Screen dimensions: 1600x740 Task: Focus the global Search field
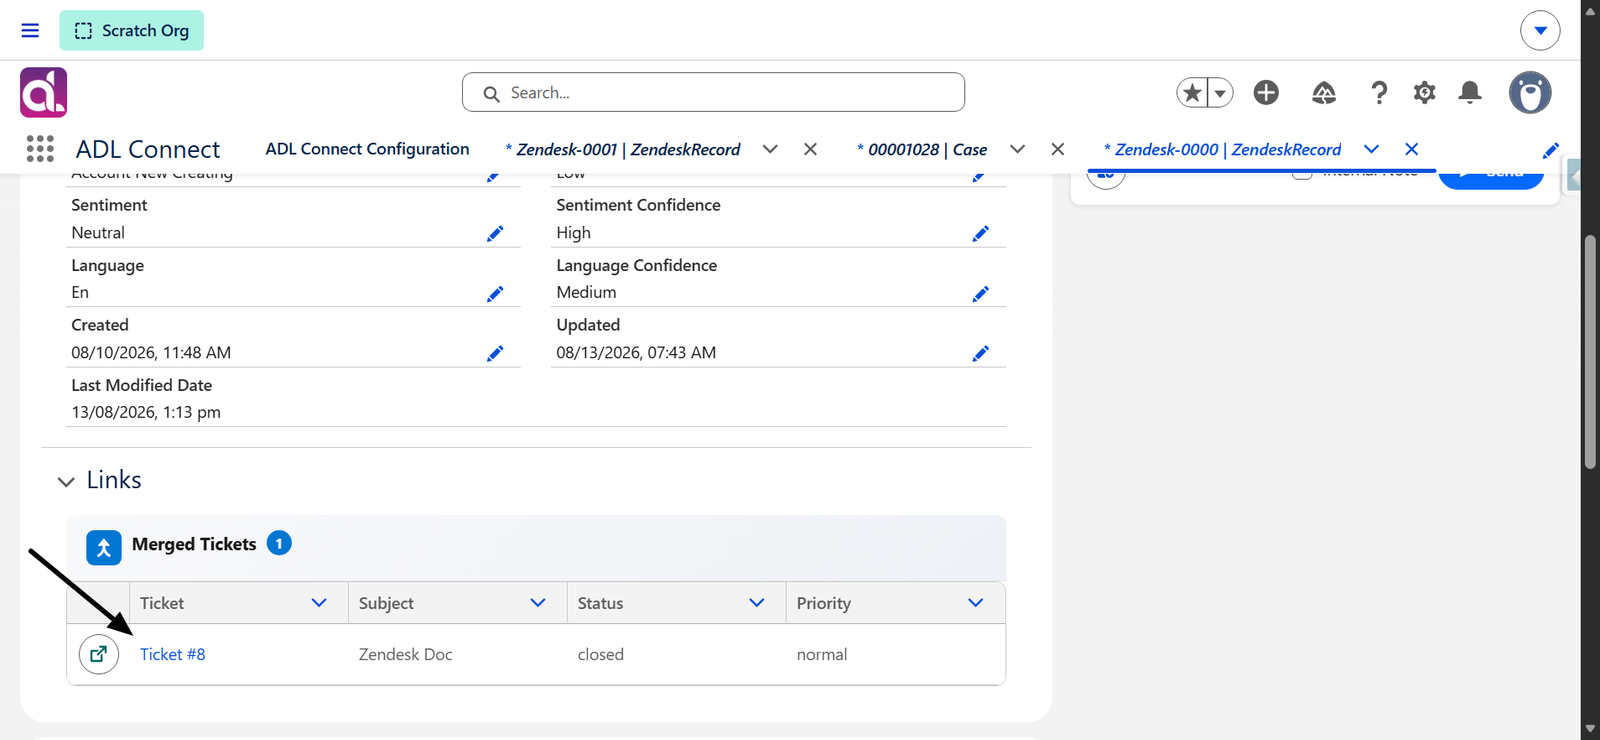coord(713,92)
